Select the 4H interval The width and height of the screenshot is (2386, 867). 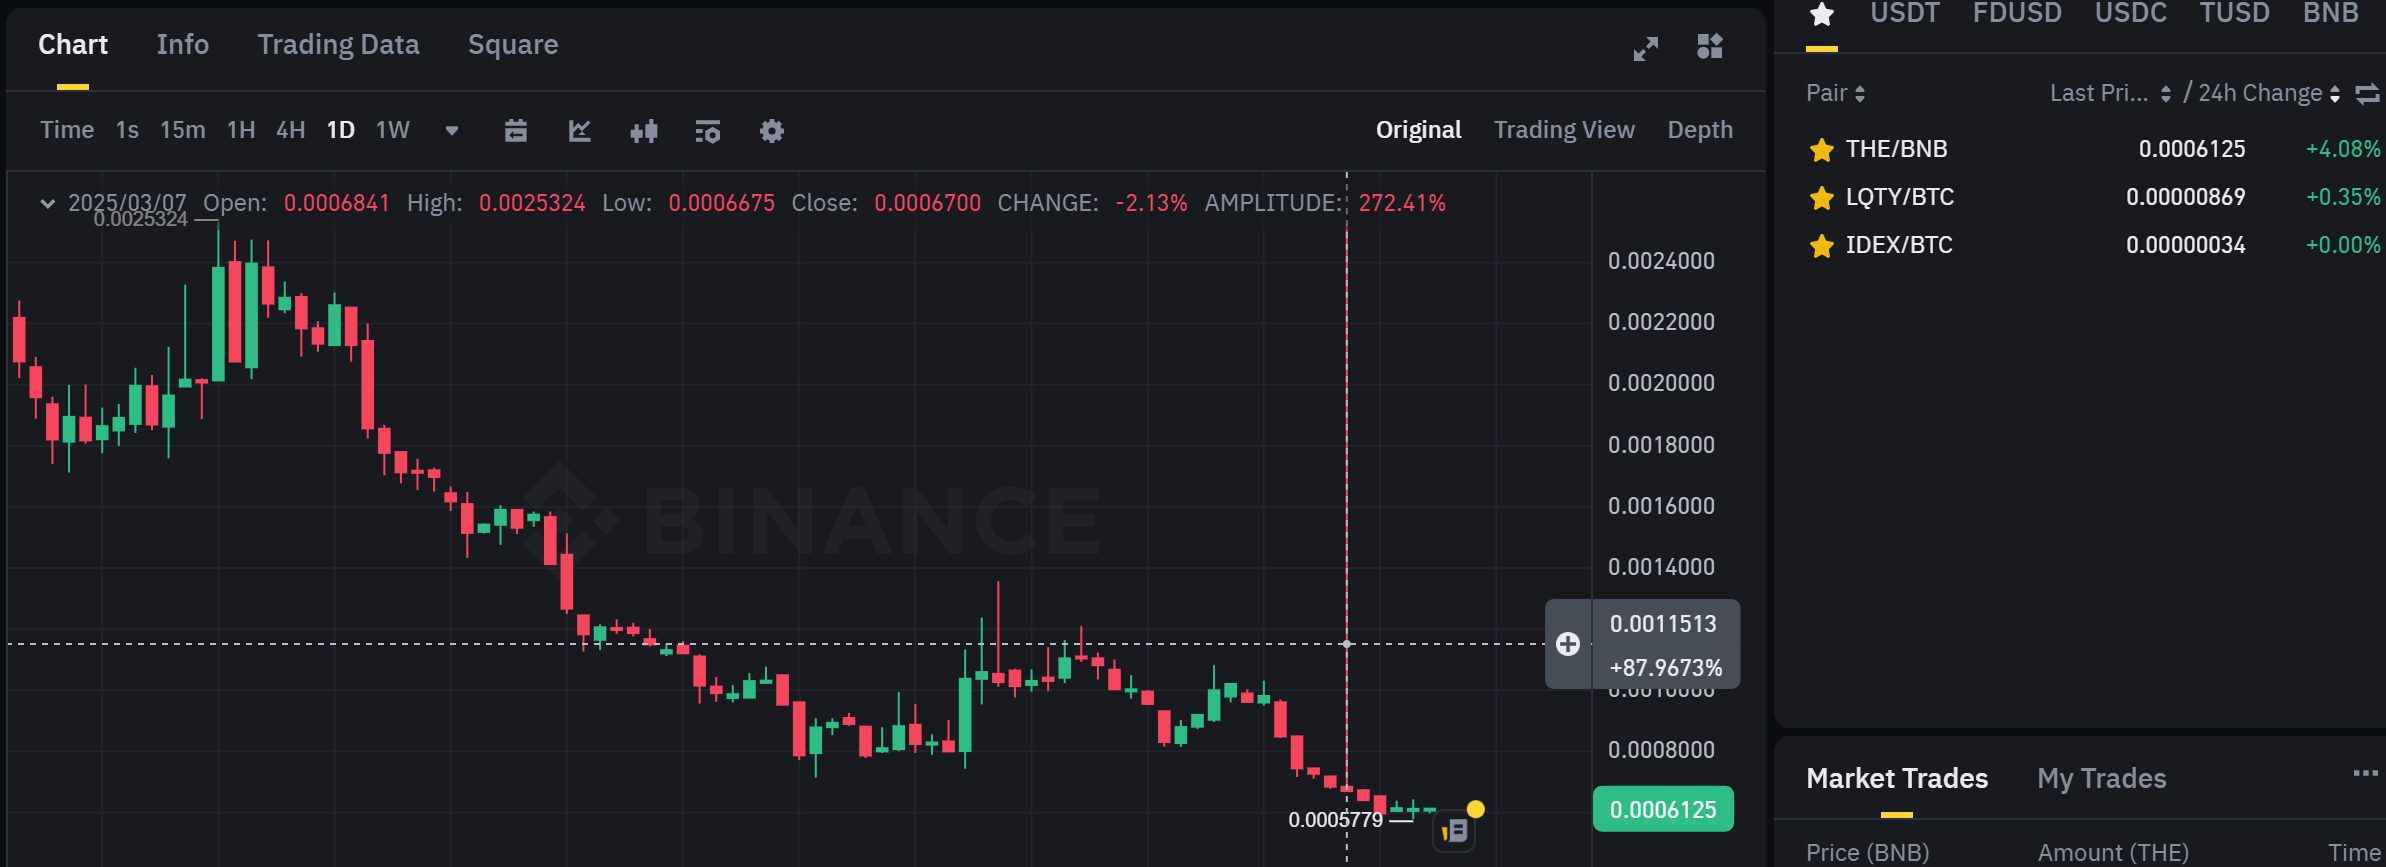291,130
